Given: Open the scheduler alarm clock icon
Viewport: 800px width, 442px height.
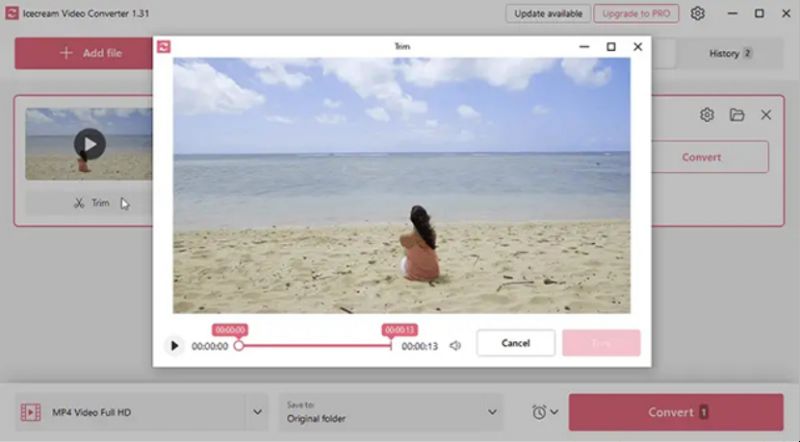Looking at the screenshot, I should 539,412.
